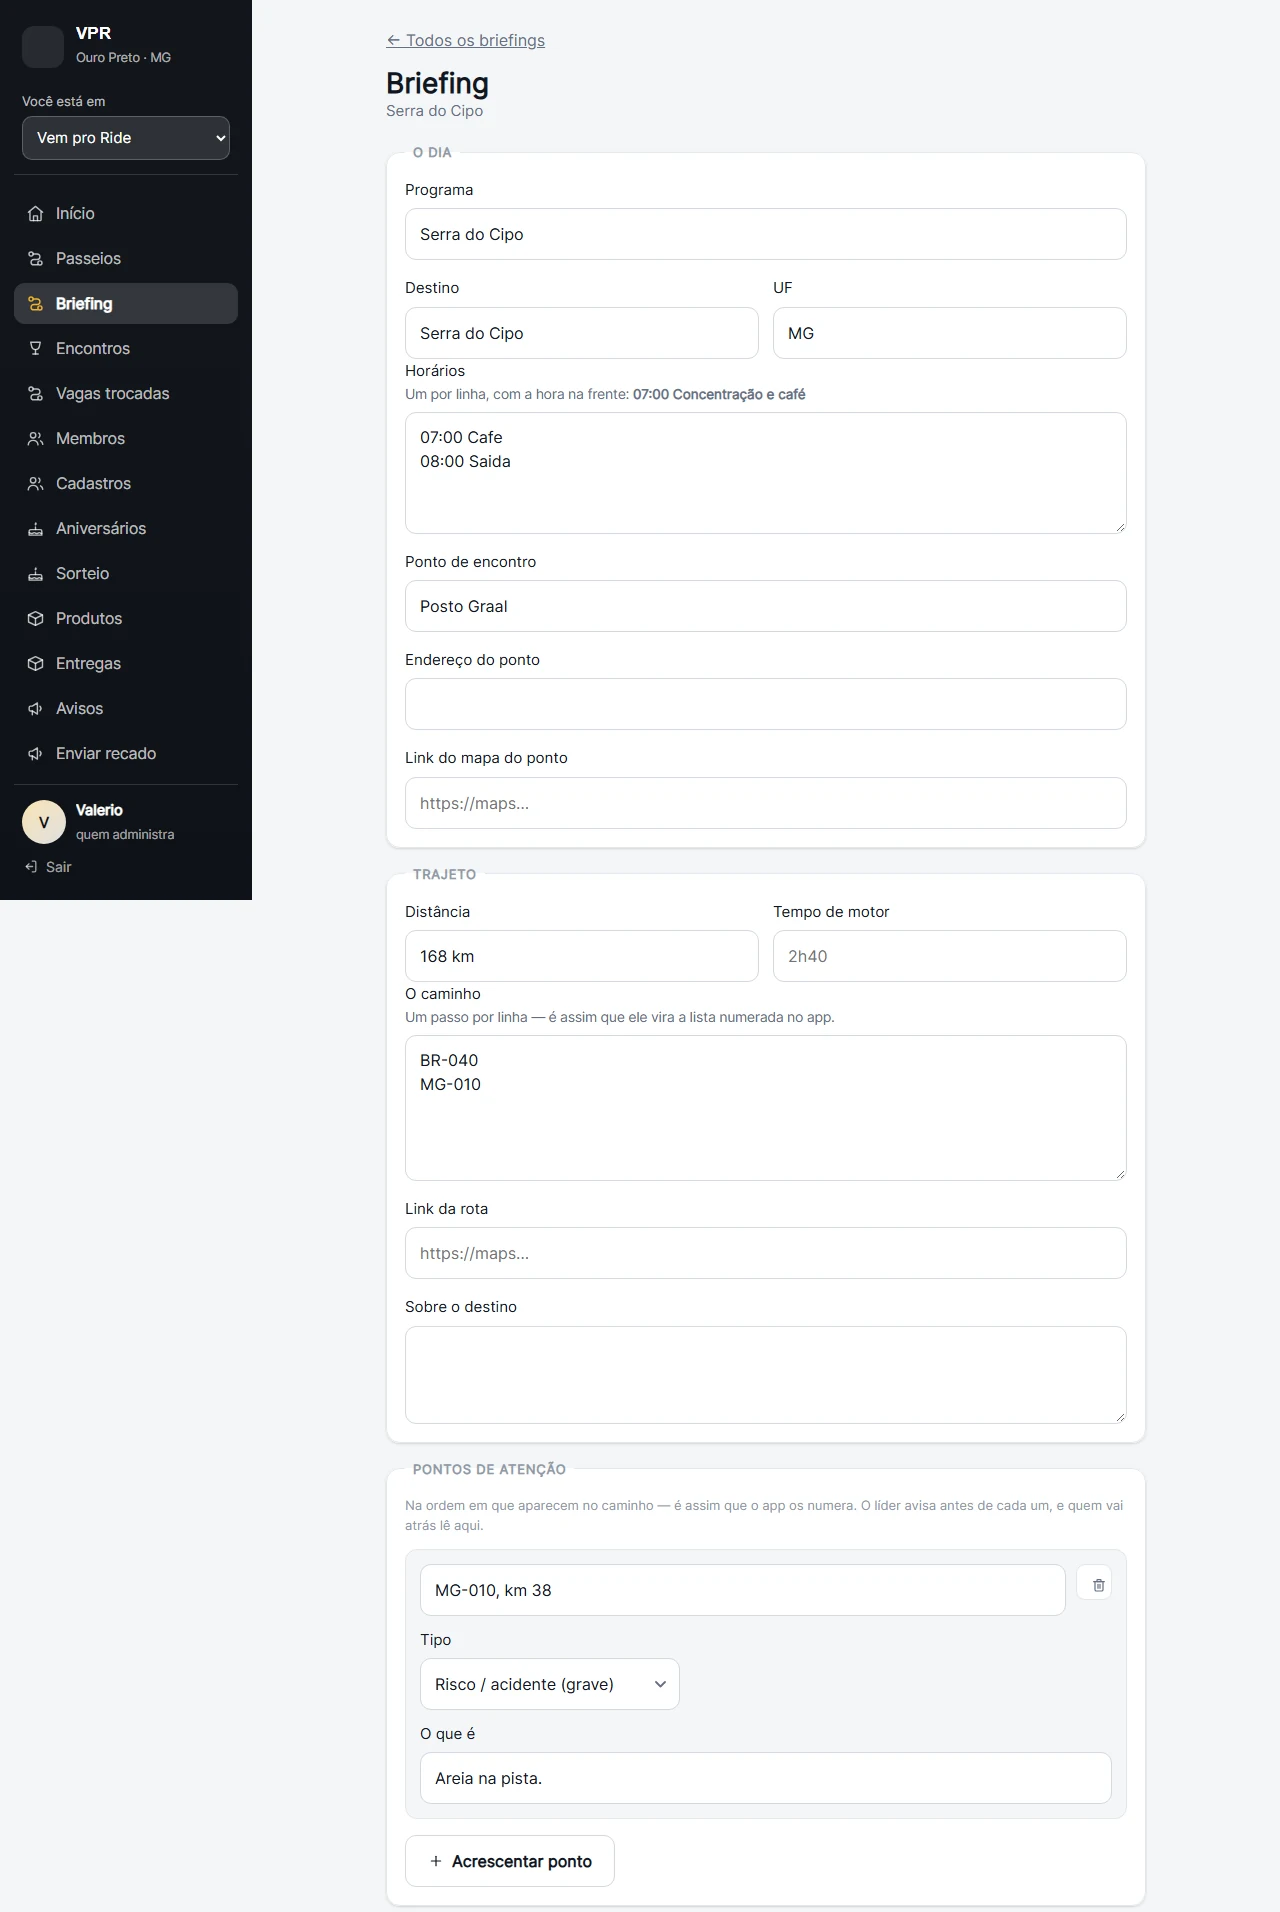Click the Enviar recado megaphone icon
The height and width of the screenshot is (1912, 1280).
click(x=35, y=754)
